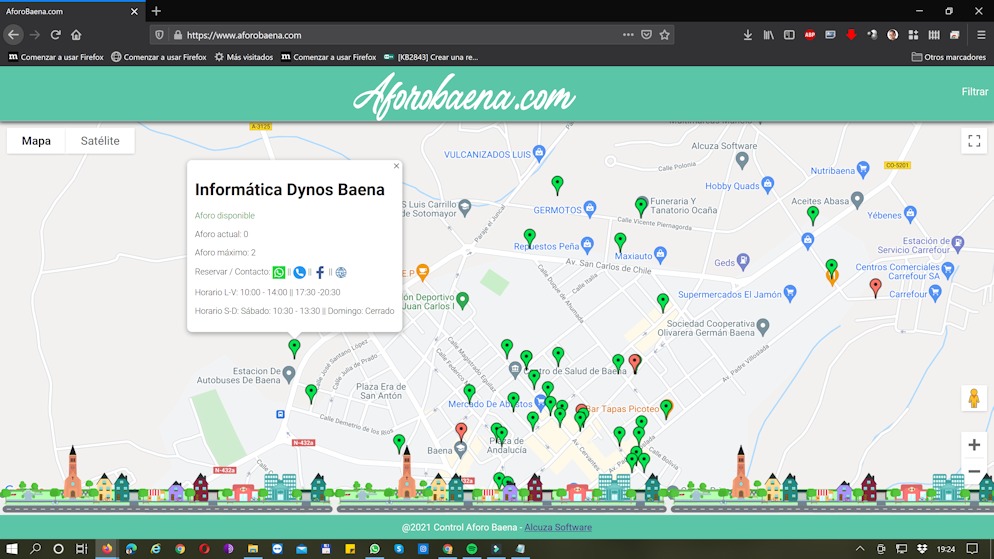Open the Alcuza Software footer link

tap(558, 527)
